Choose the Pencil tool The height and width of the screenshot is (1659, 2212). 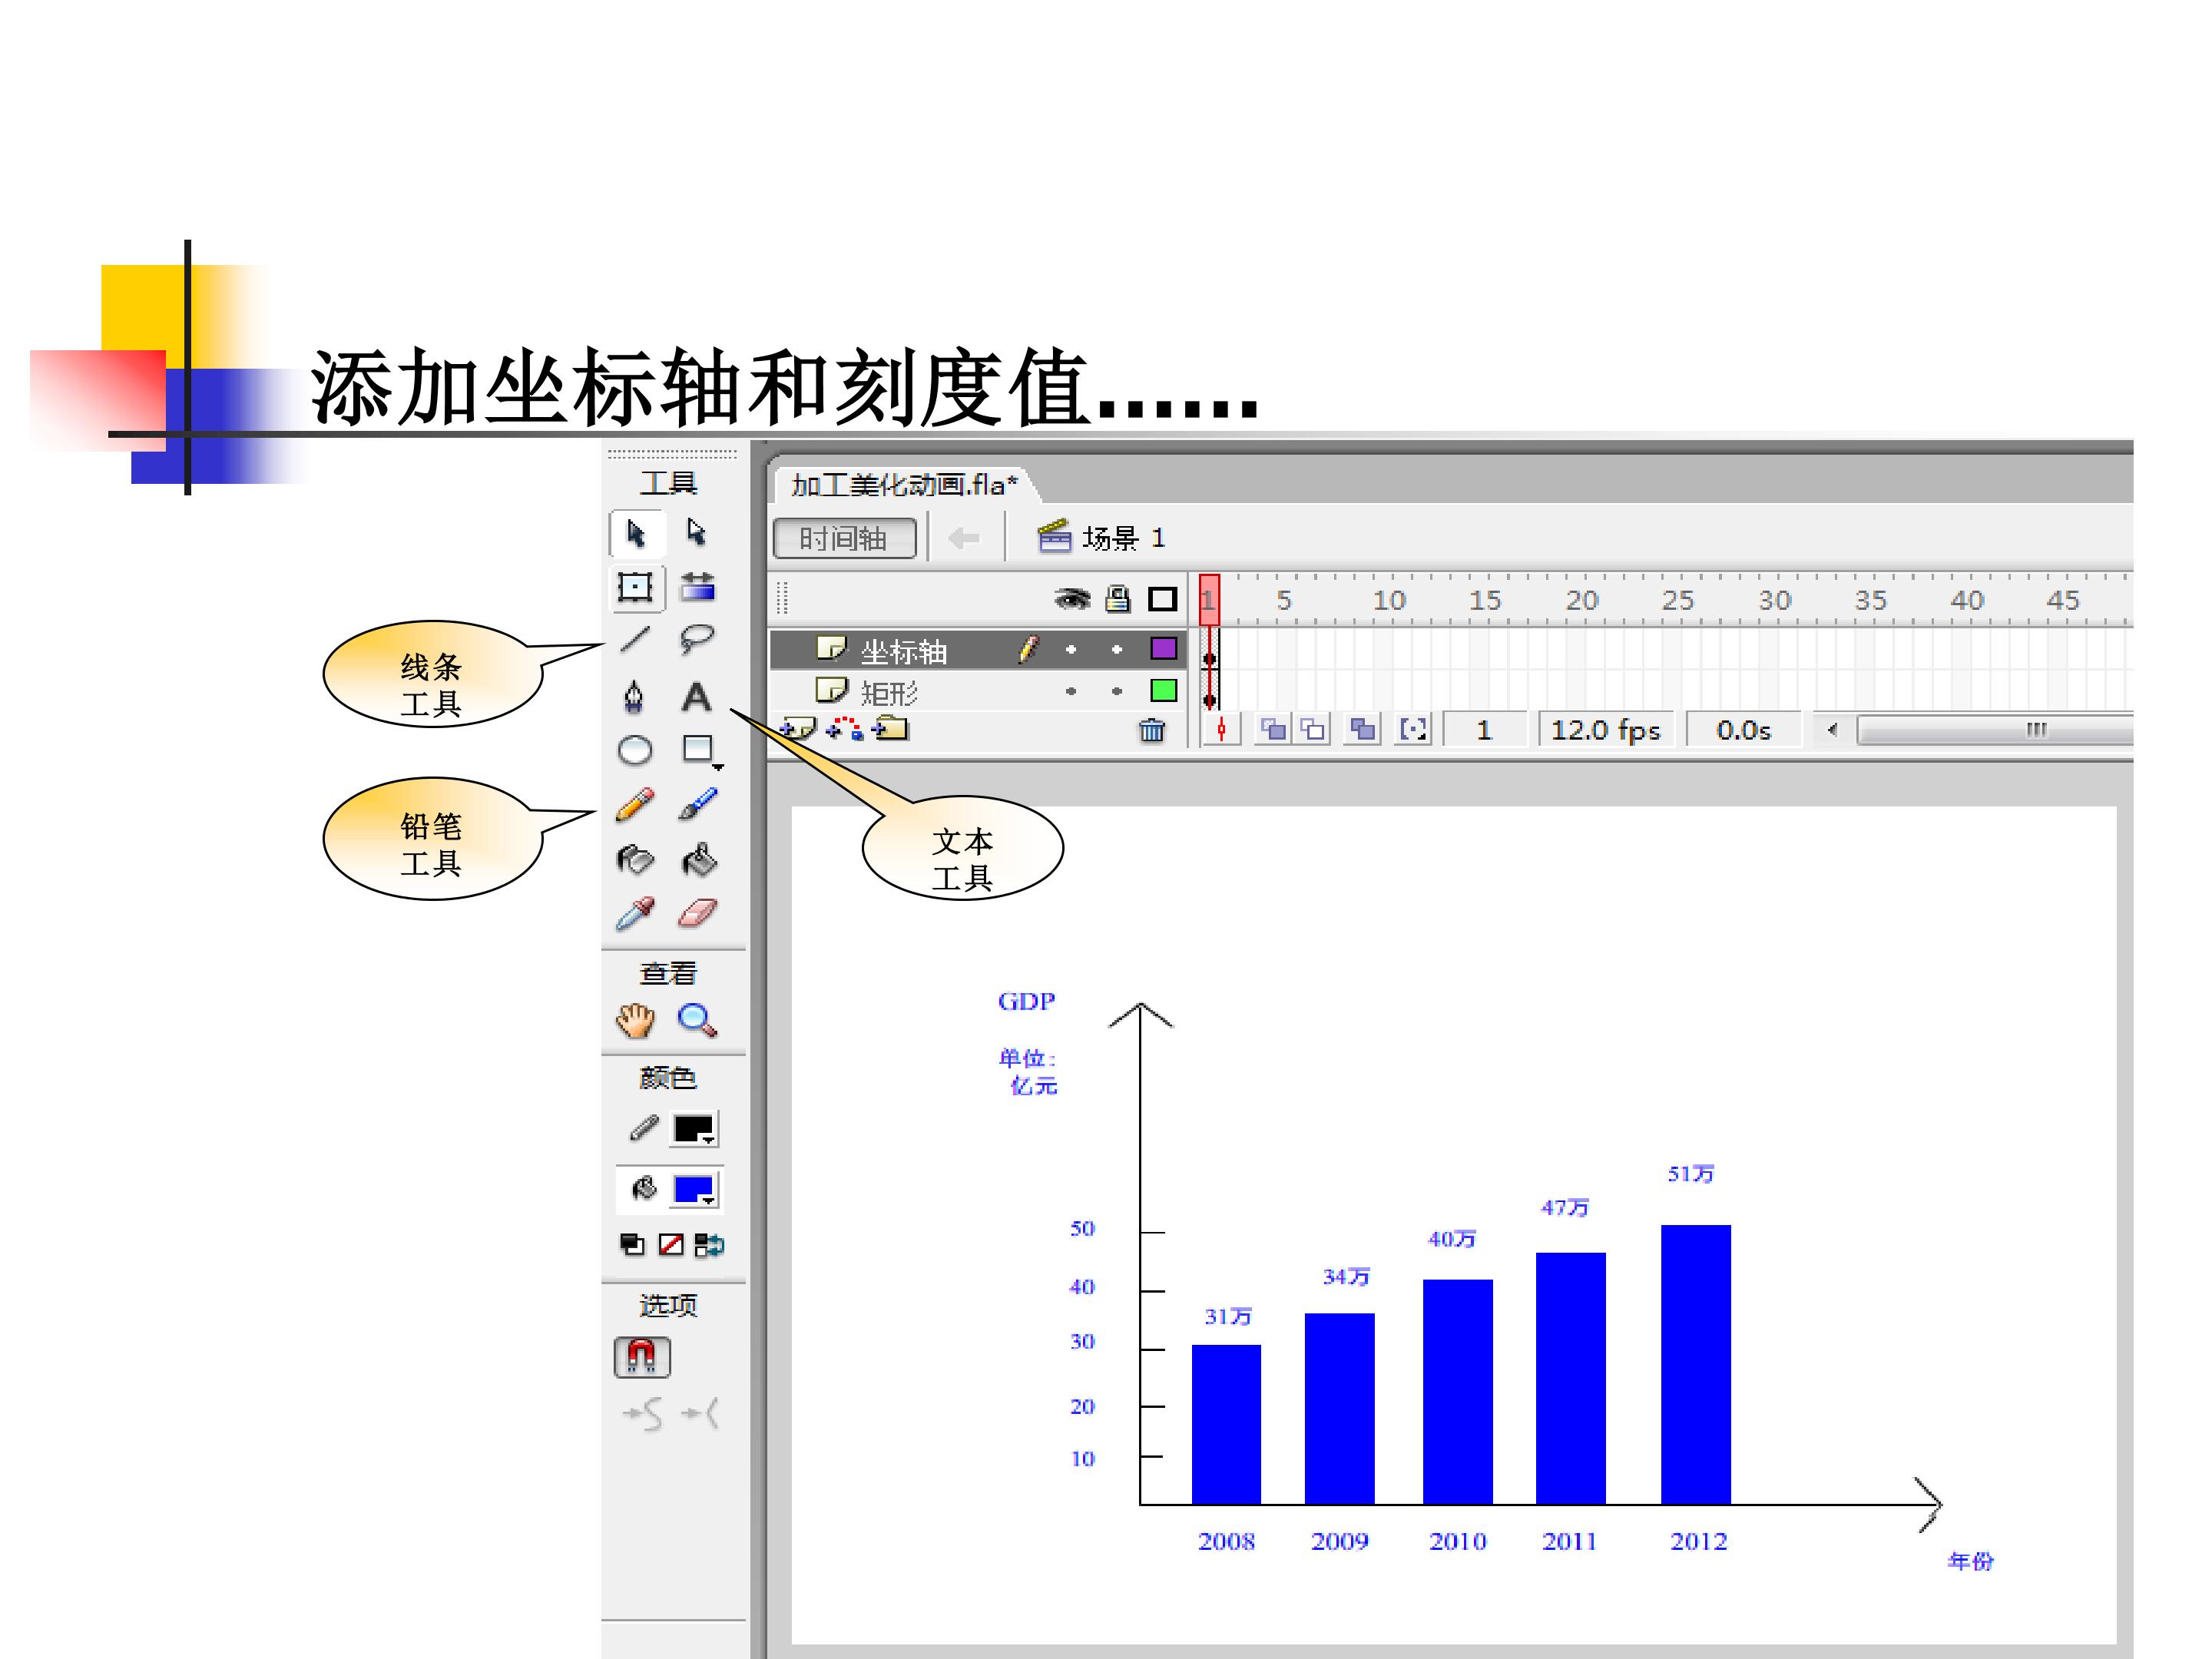635,804
